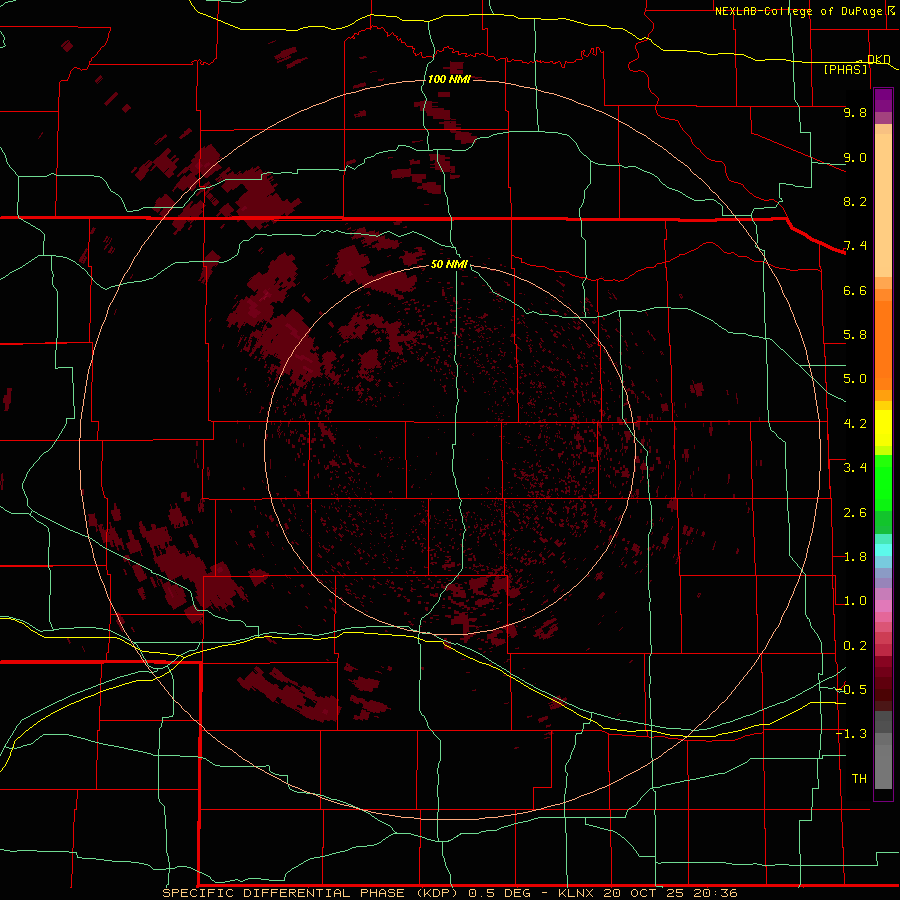Click the 9.8 legend value
The height and width of the screenshot is (900, 900).
[855, 112]
